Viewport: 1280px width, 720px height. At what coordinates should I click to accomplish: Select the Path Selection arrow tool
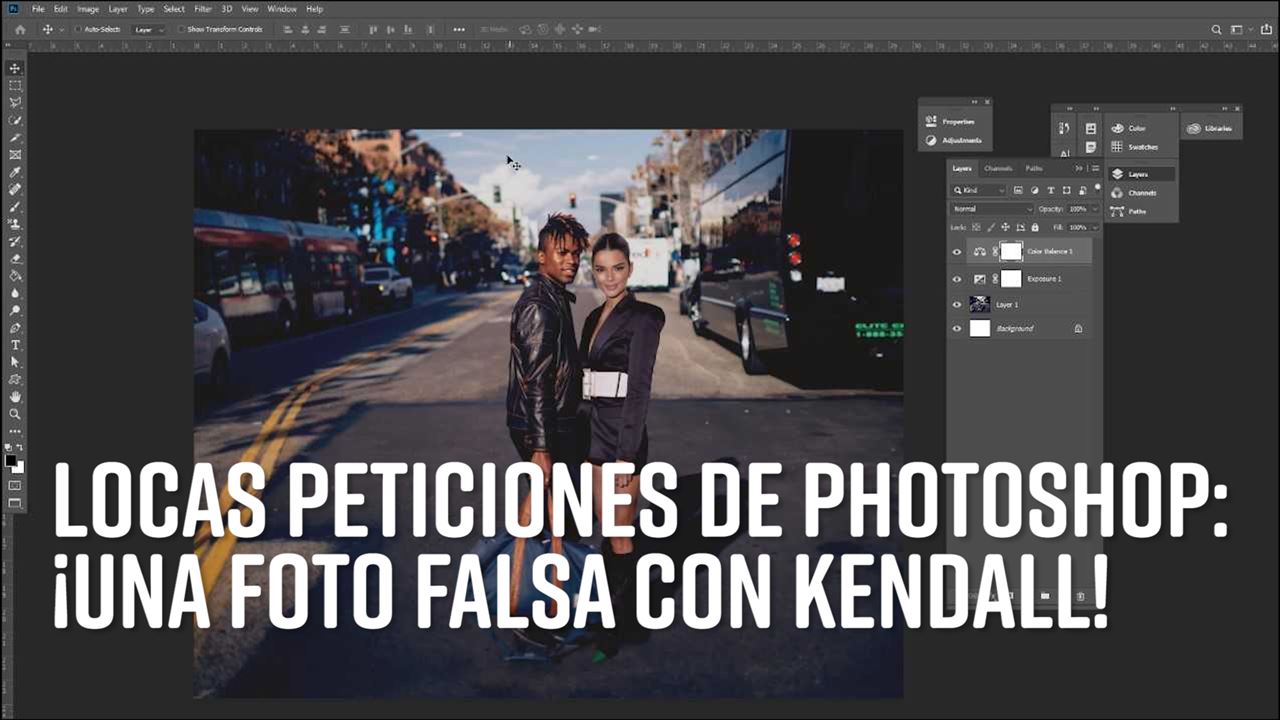[15, 362]
